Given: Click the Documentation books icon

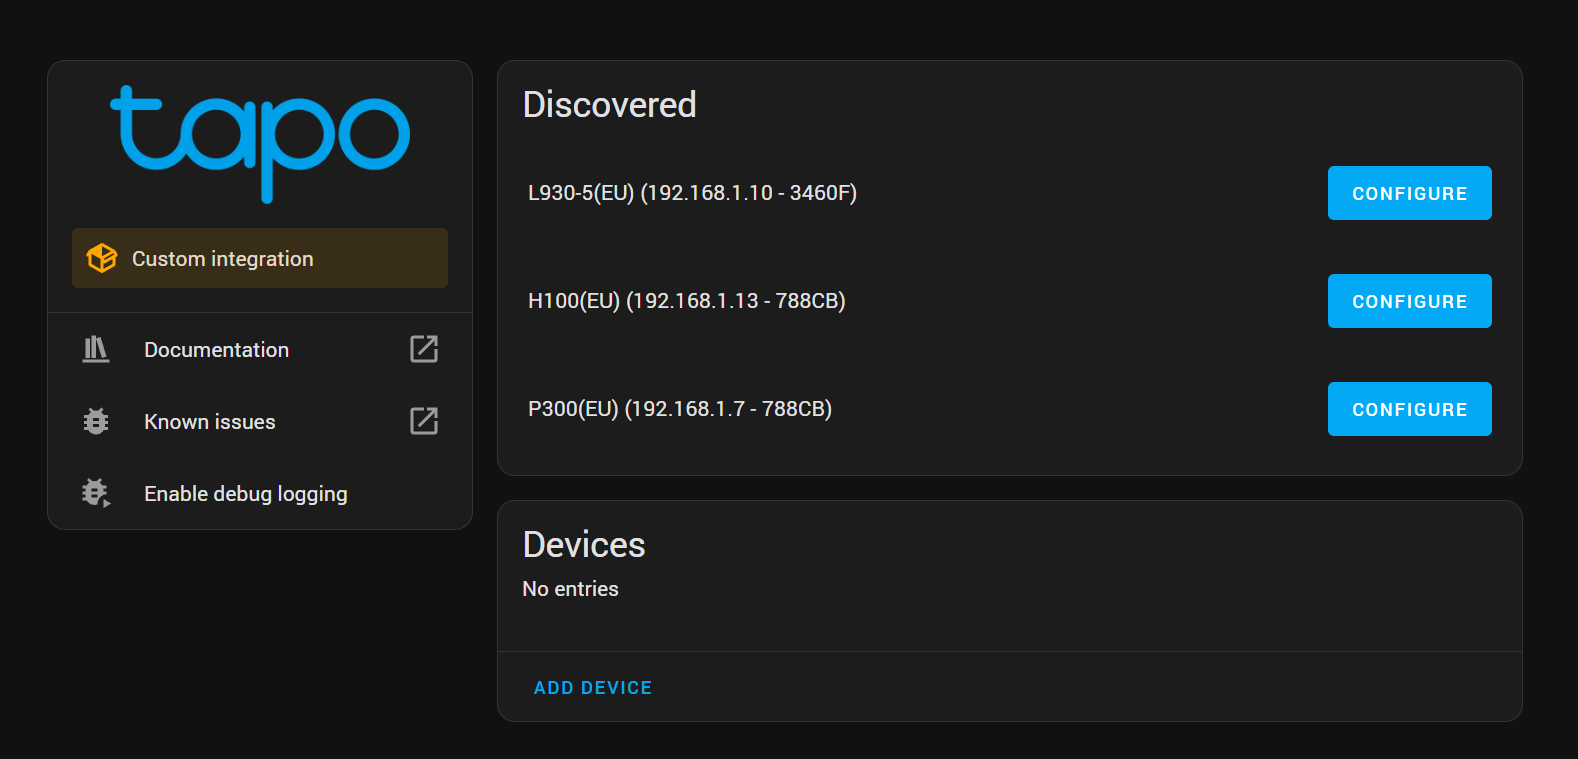Looking at the screenshot, I should pyautogui.click(x=96, y=349).
